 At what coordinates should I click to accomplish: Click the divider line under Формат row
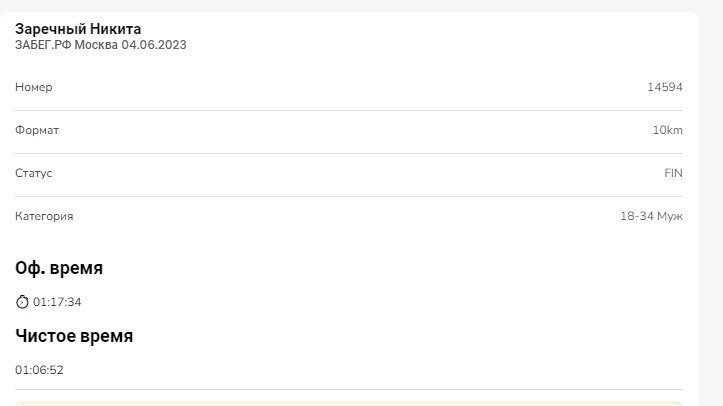coord(349,153)
